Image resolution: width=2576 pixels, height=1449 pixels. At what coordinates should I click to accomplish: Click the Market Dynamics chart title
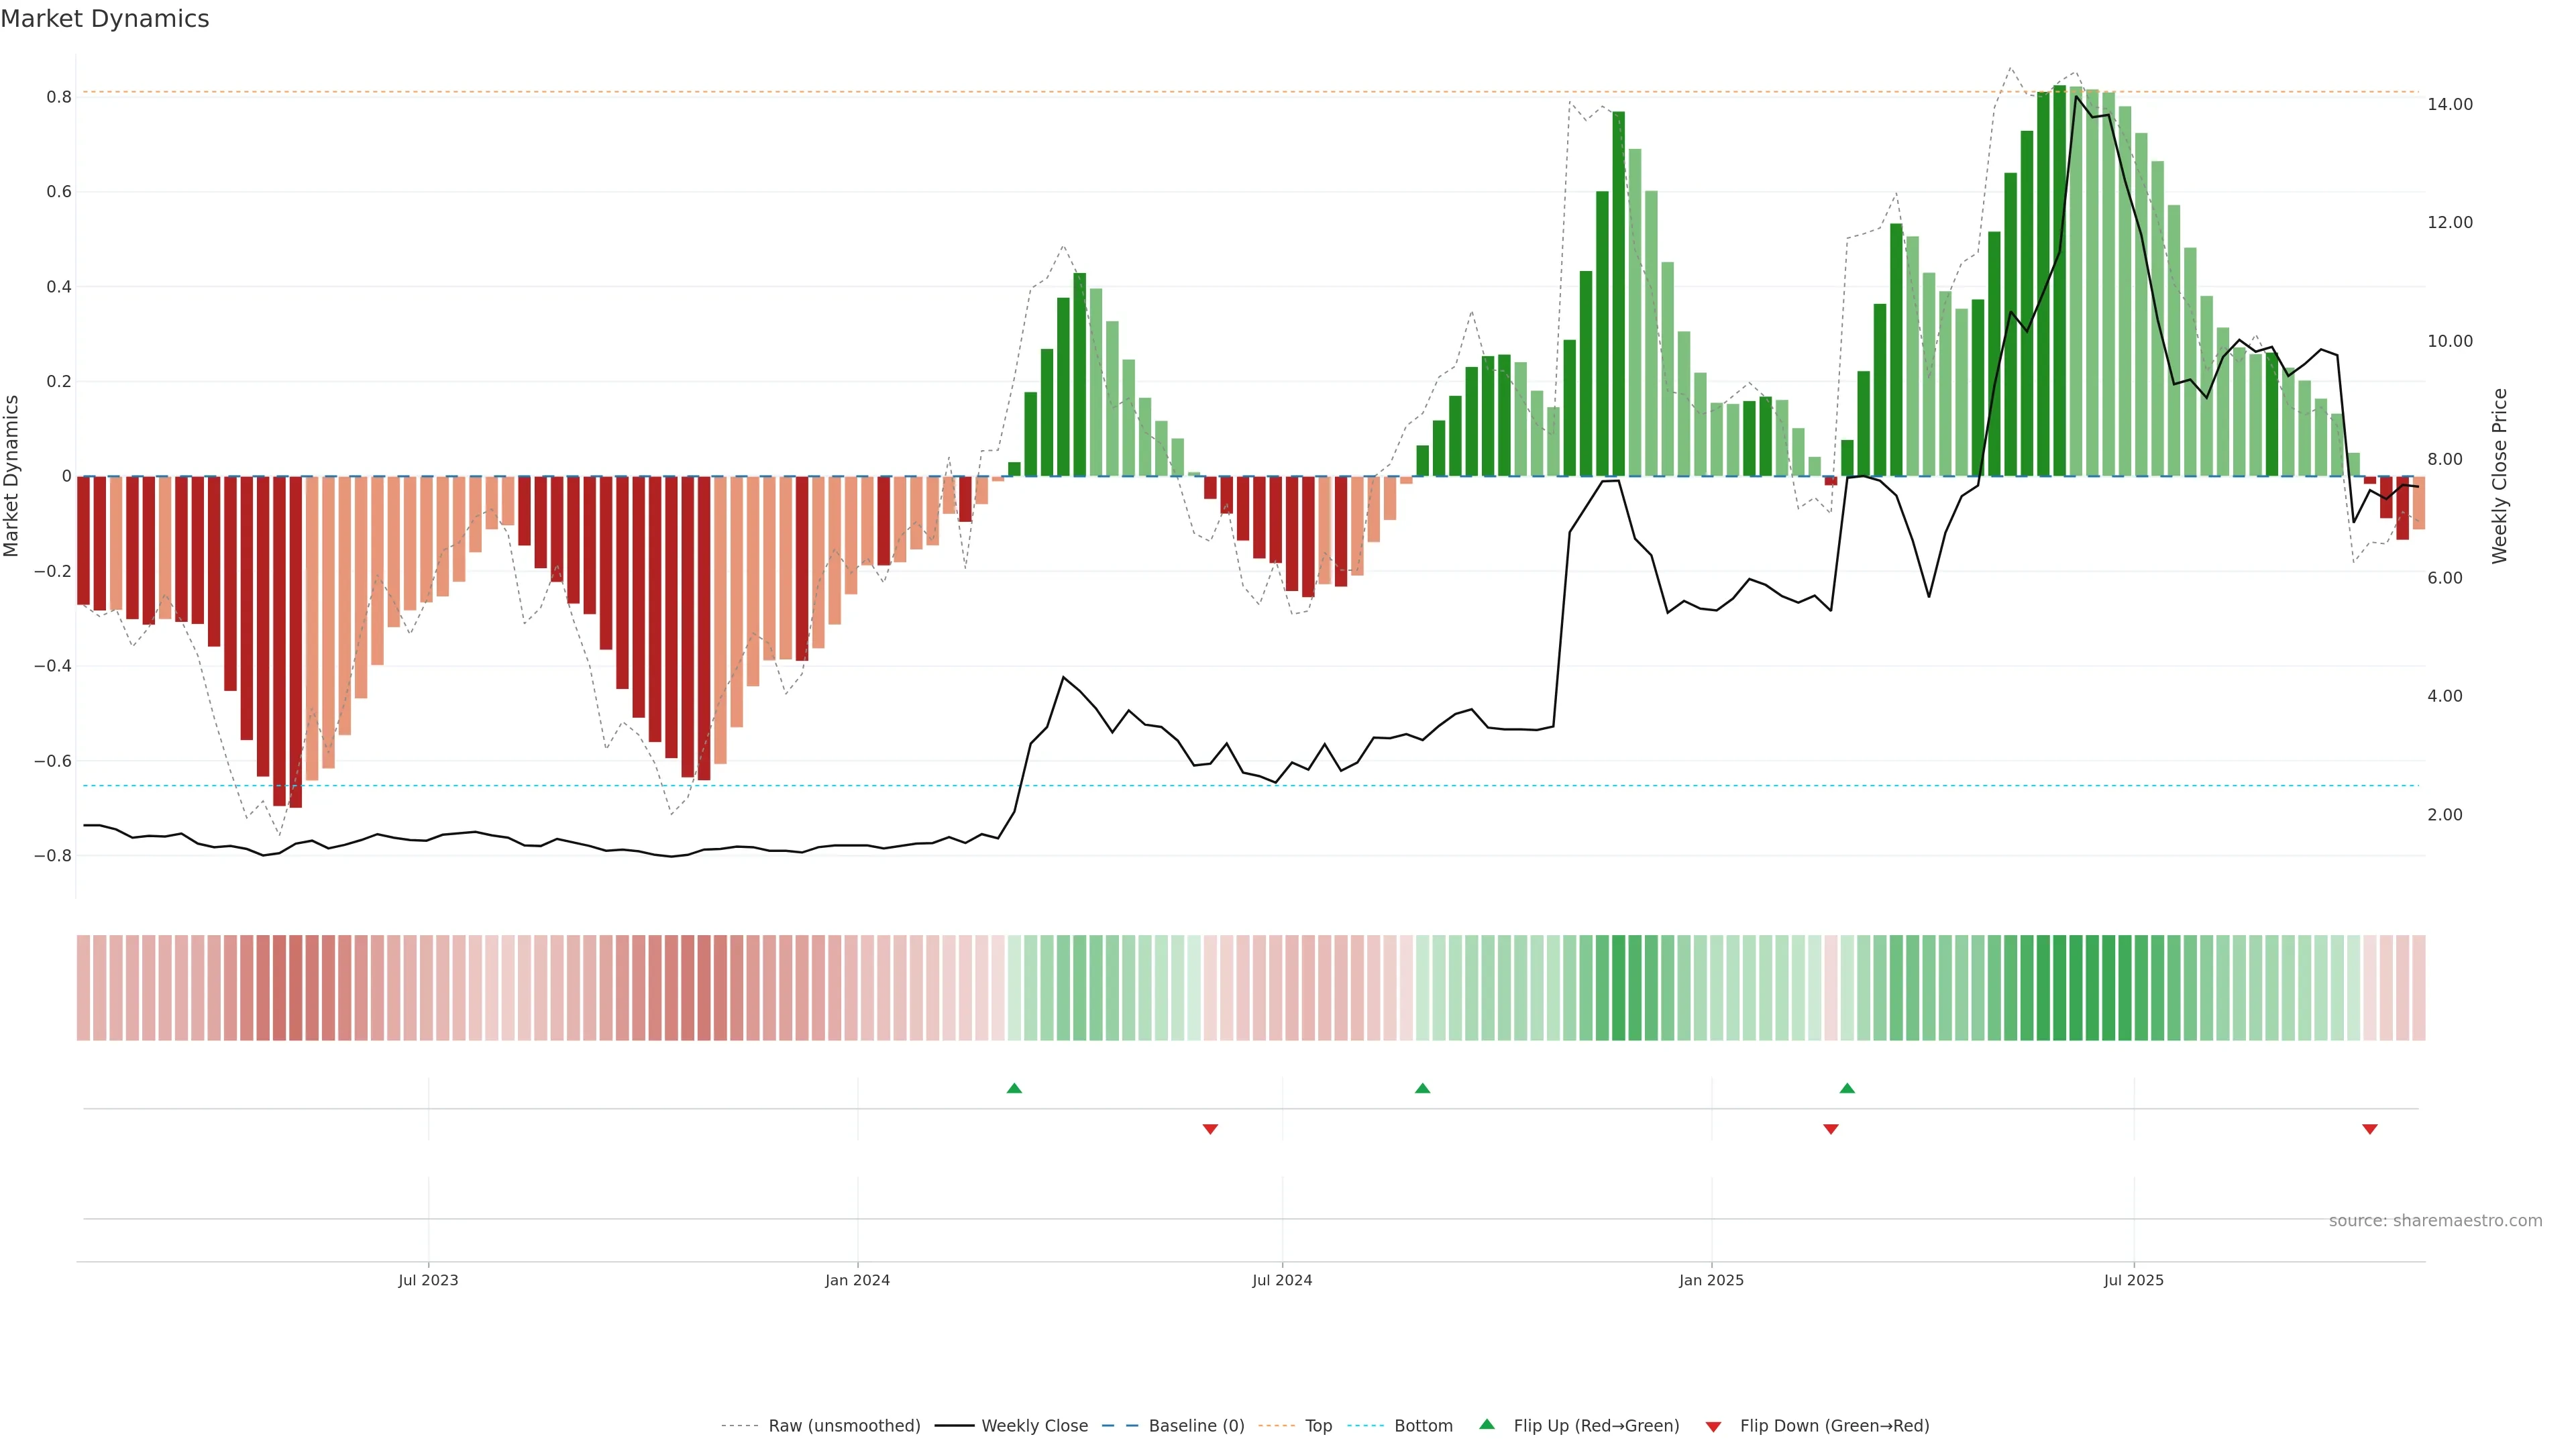coord(105,19)
